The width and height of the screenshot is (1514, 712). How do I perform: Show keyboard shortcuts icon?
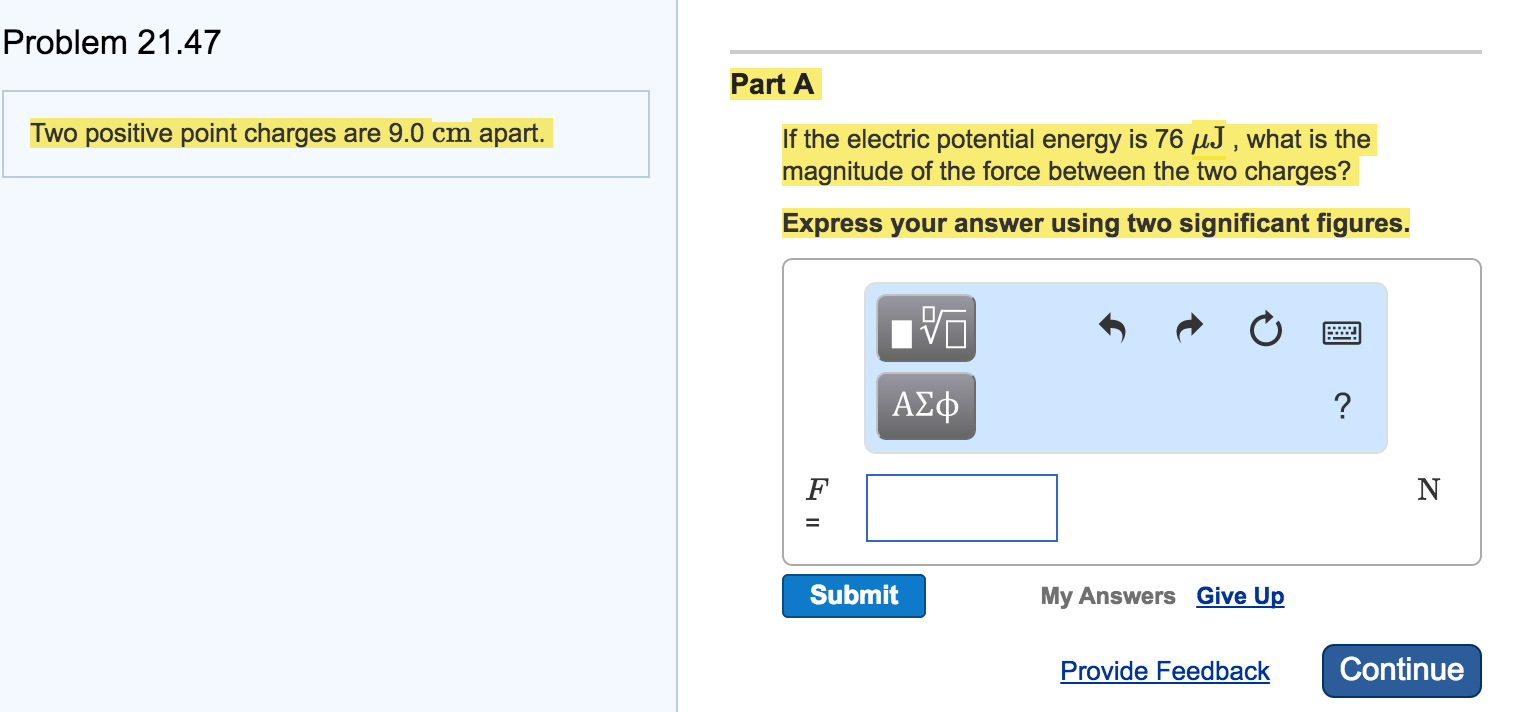click(x=1341, y=332)
